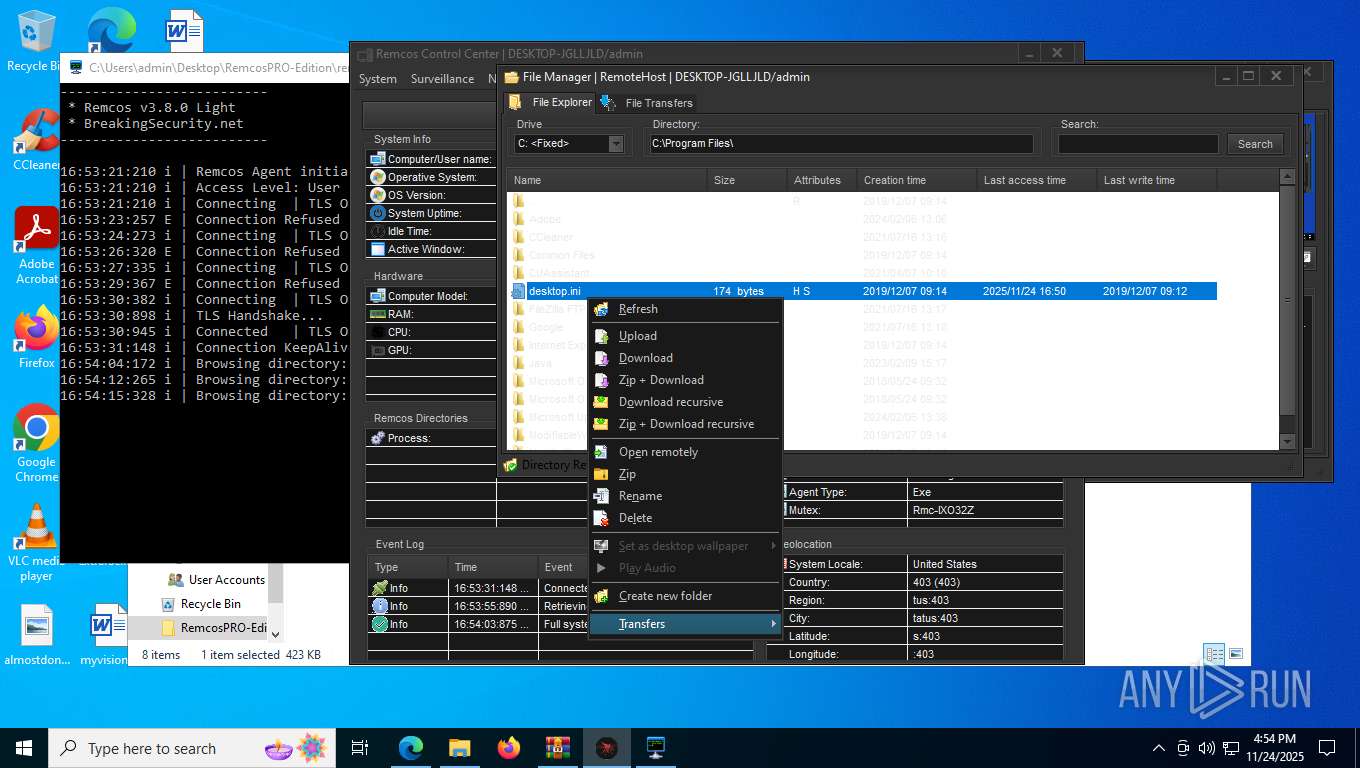
Task: Click the Download menu icon
Action: (601, 358)
